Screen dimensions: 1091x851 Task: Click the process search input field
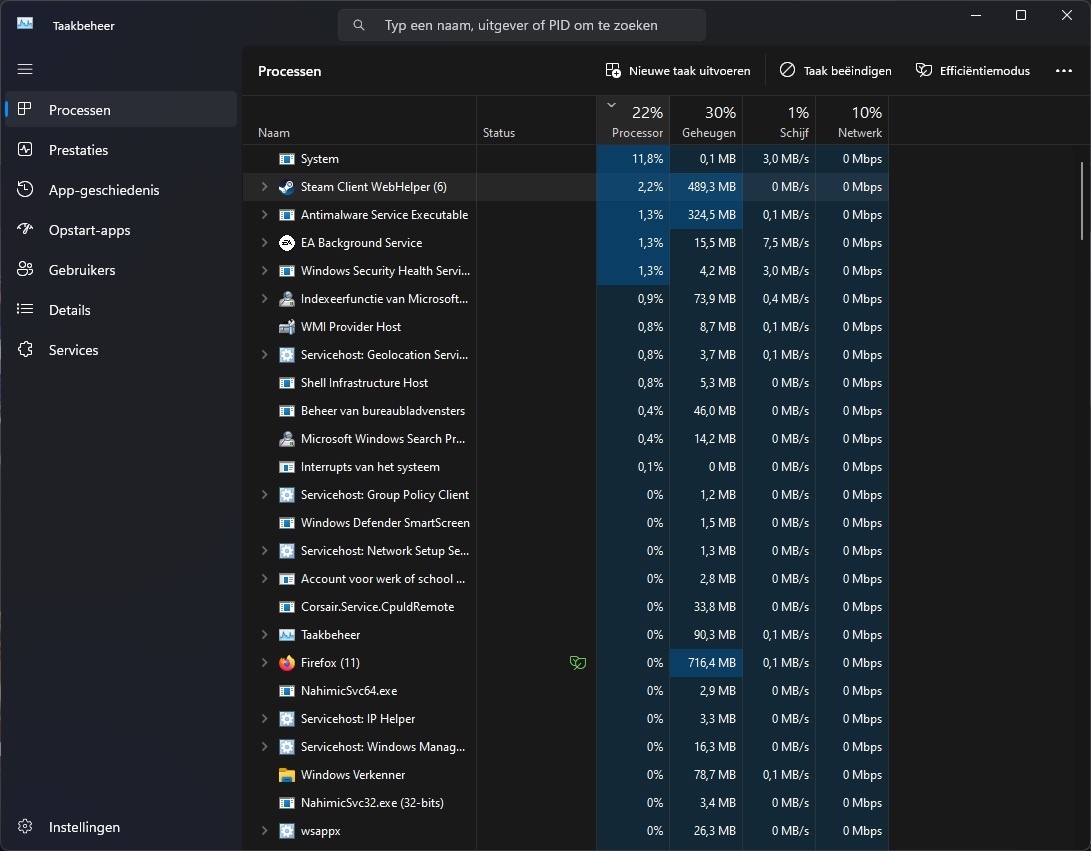pos(522,25)
